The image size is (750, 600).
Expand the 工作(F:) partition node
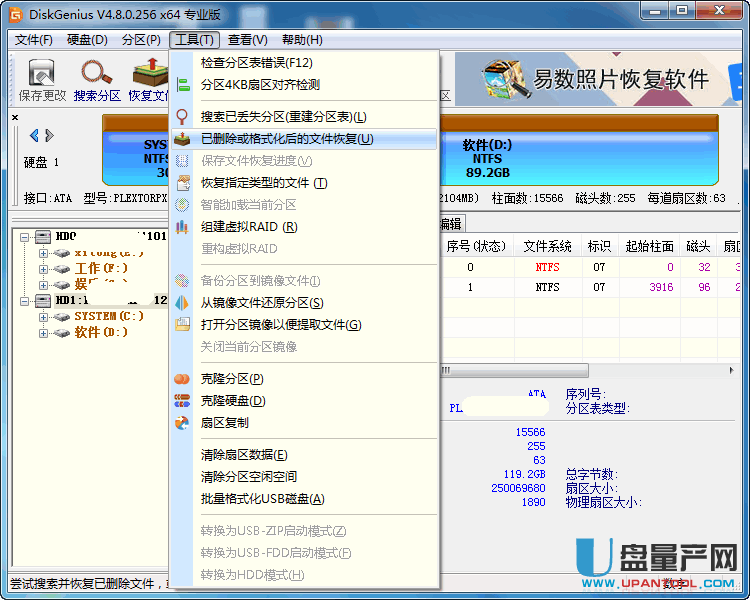(43, 269)
